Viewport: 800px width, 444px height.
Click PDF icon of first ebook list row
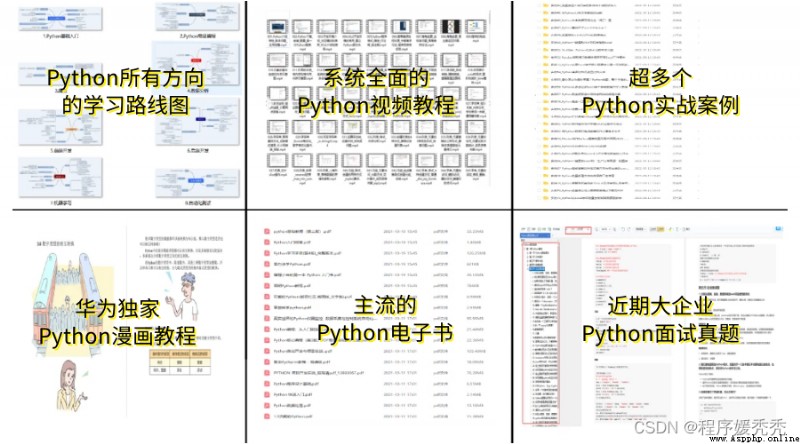pyautogui.click(x=266, y=231)
